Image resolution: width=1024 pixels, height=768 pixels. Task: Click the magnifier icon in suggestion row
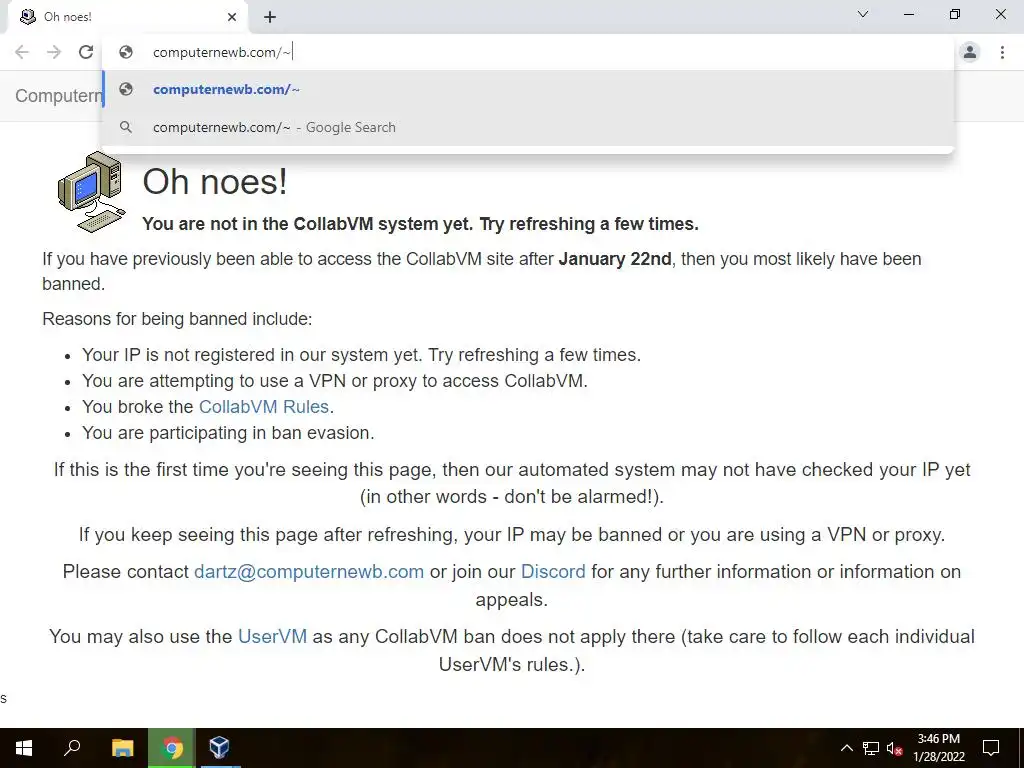[126, 127]
